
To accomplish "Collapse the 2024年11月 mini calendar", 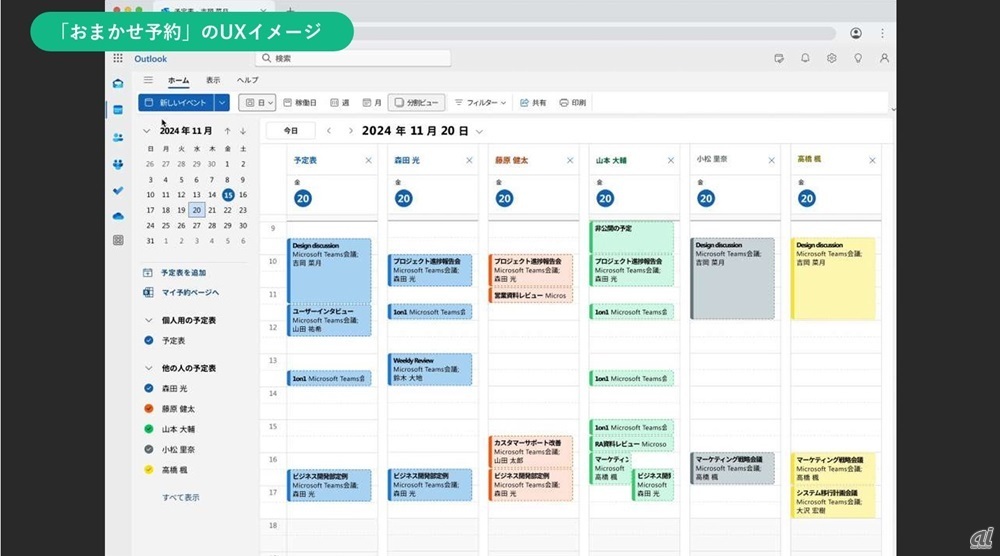I will (x=147, y=131).
